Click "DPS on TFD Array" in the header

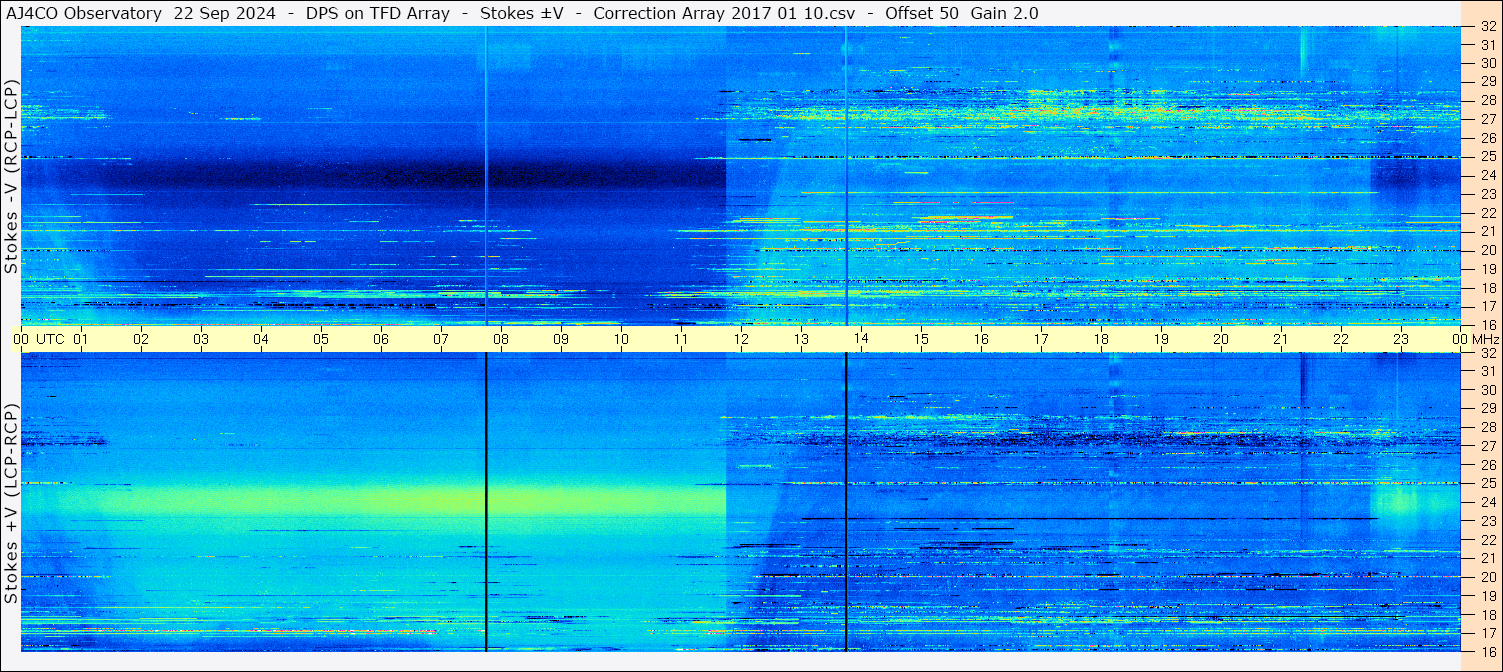(377, 13)
